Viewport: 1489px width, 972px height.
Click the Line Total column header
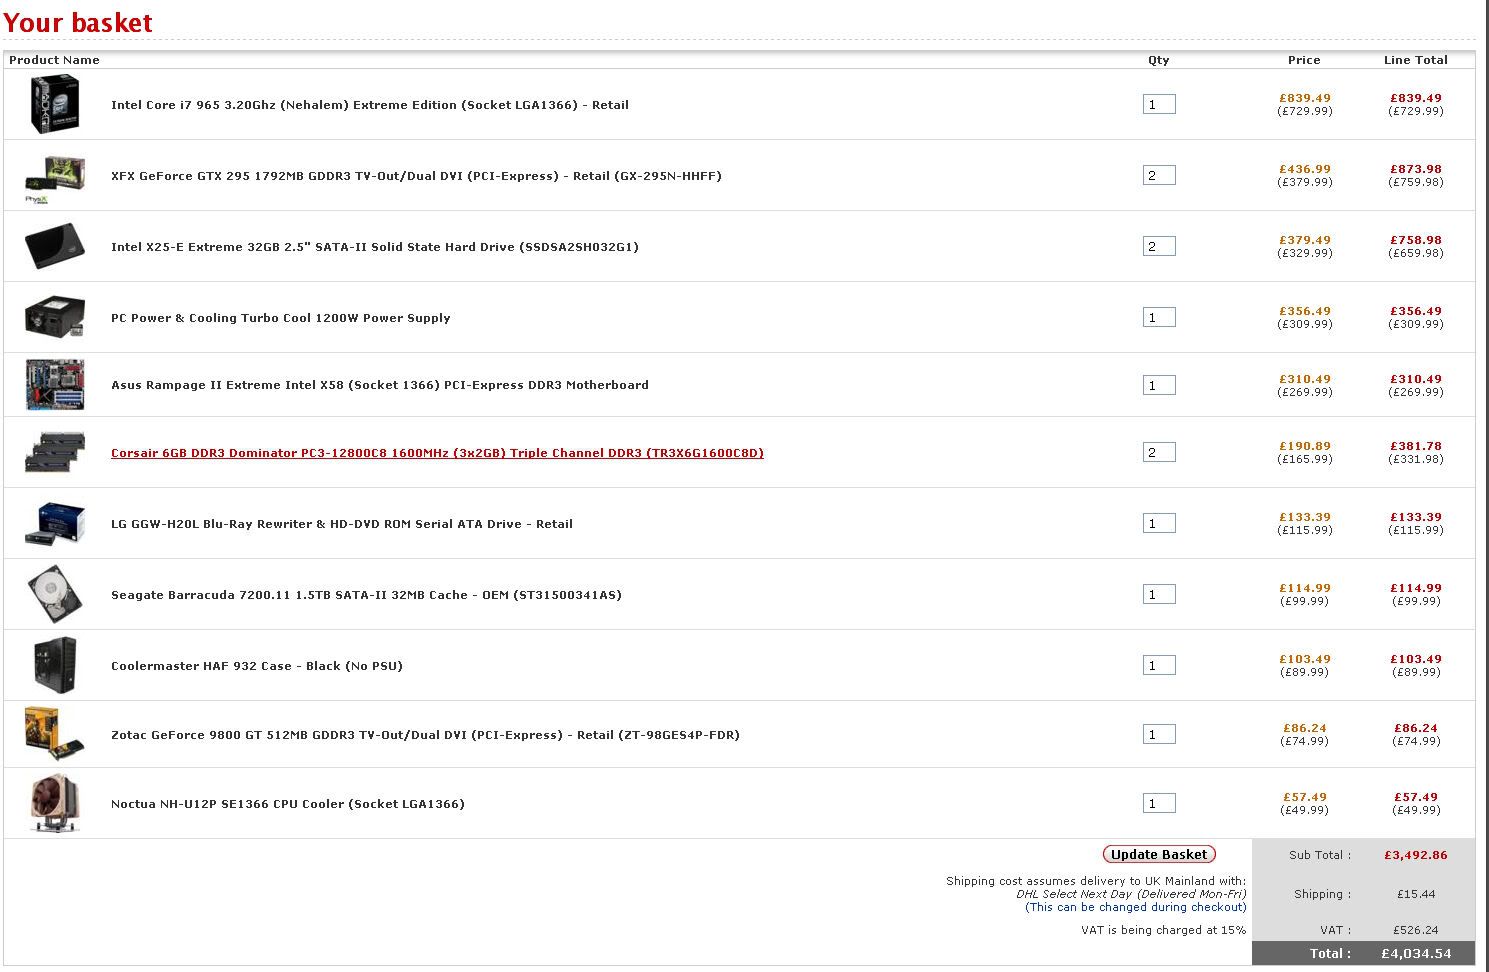[x=1416, y=60]
